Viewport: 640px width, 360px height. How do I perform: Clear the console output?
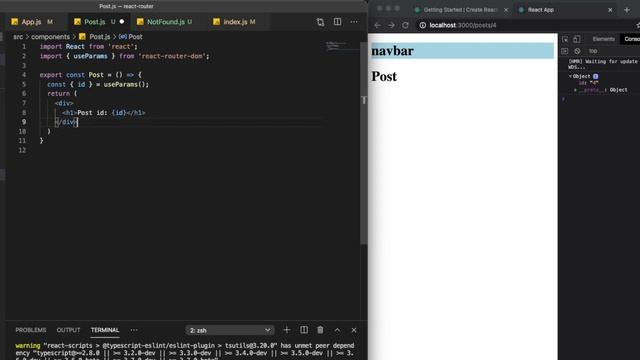click(577, 51)
